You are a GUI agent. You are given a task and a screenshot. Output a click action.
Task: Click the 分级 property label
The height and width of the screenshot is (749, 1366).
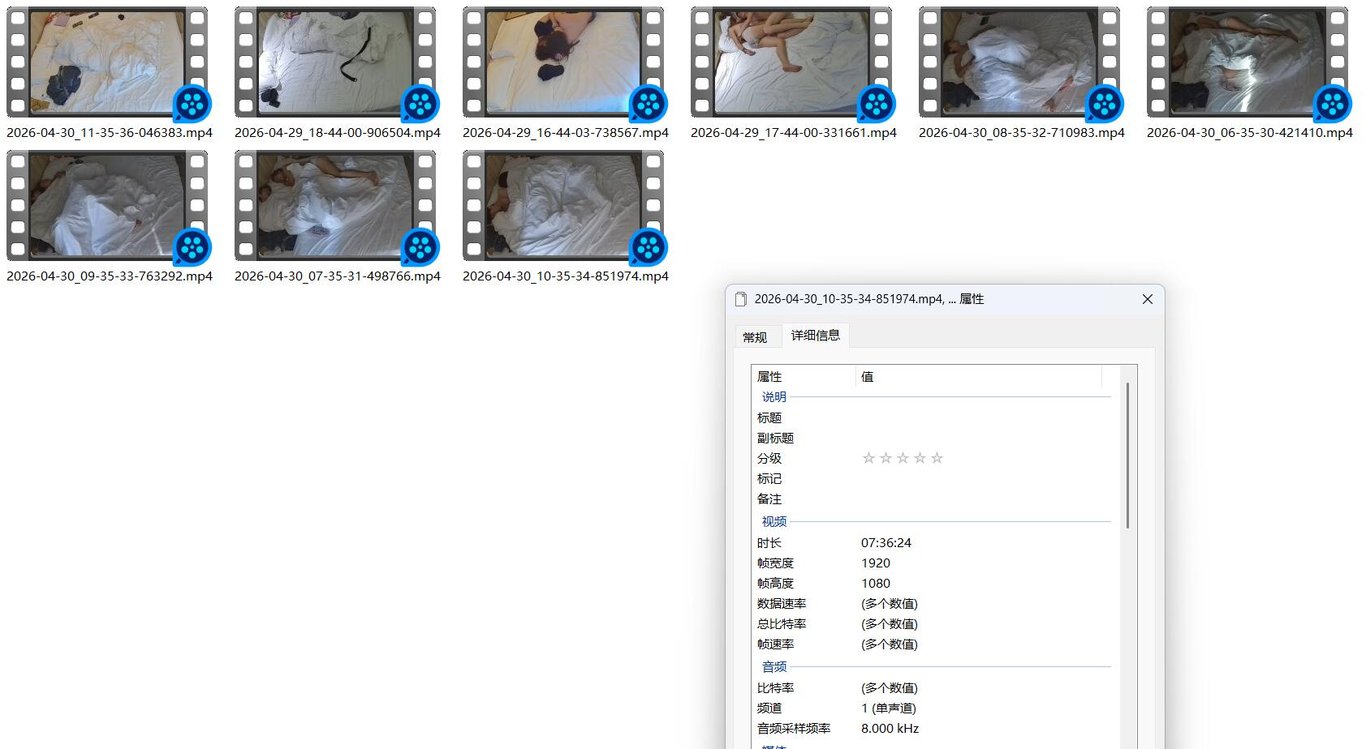(769, 458)
